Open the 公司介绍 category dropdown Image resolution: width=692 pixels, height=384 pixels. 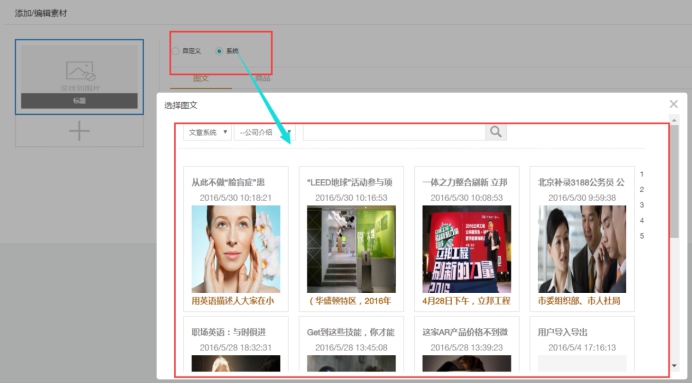point(264,132)
